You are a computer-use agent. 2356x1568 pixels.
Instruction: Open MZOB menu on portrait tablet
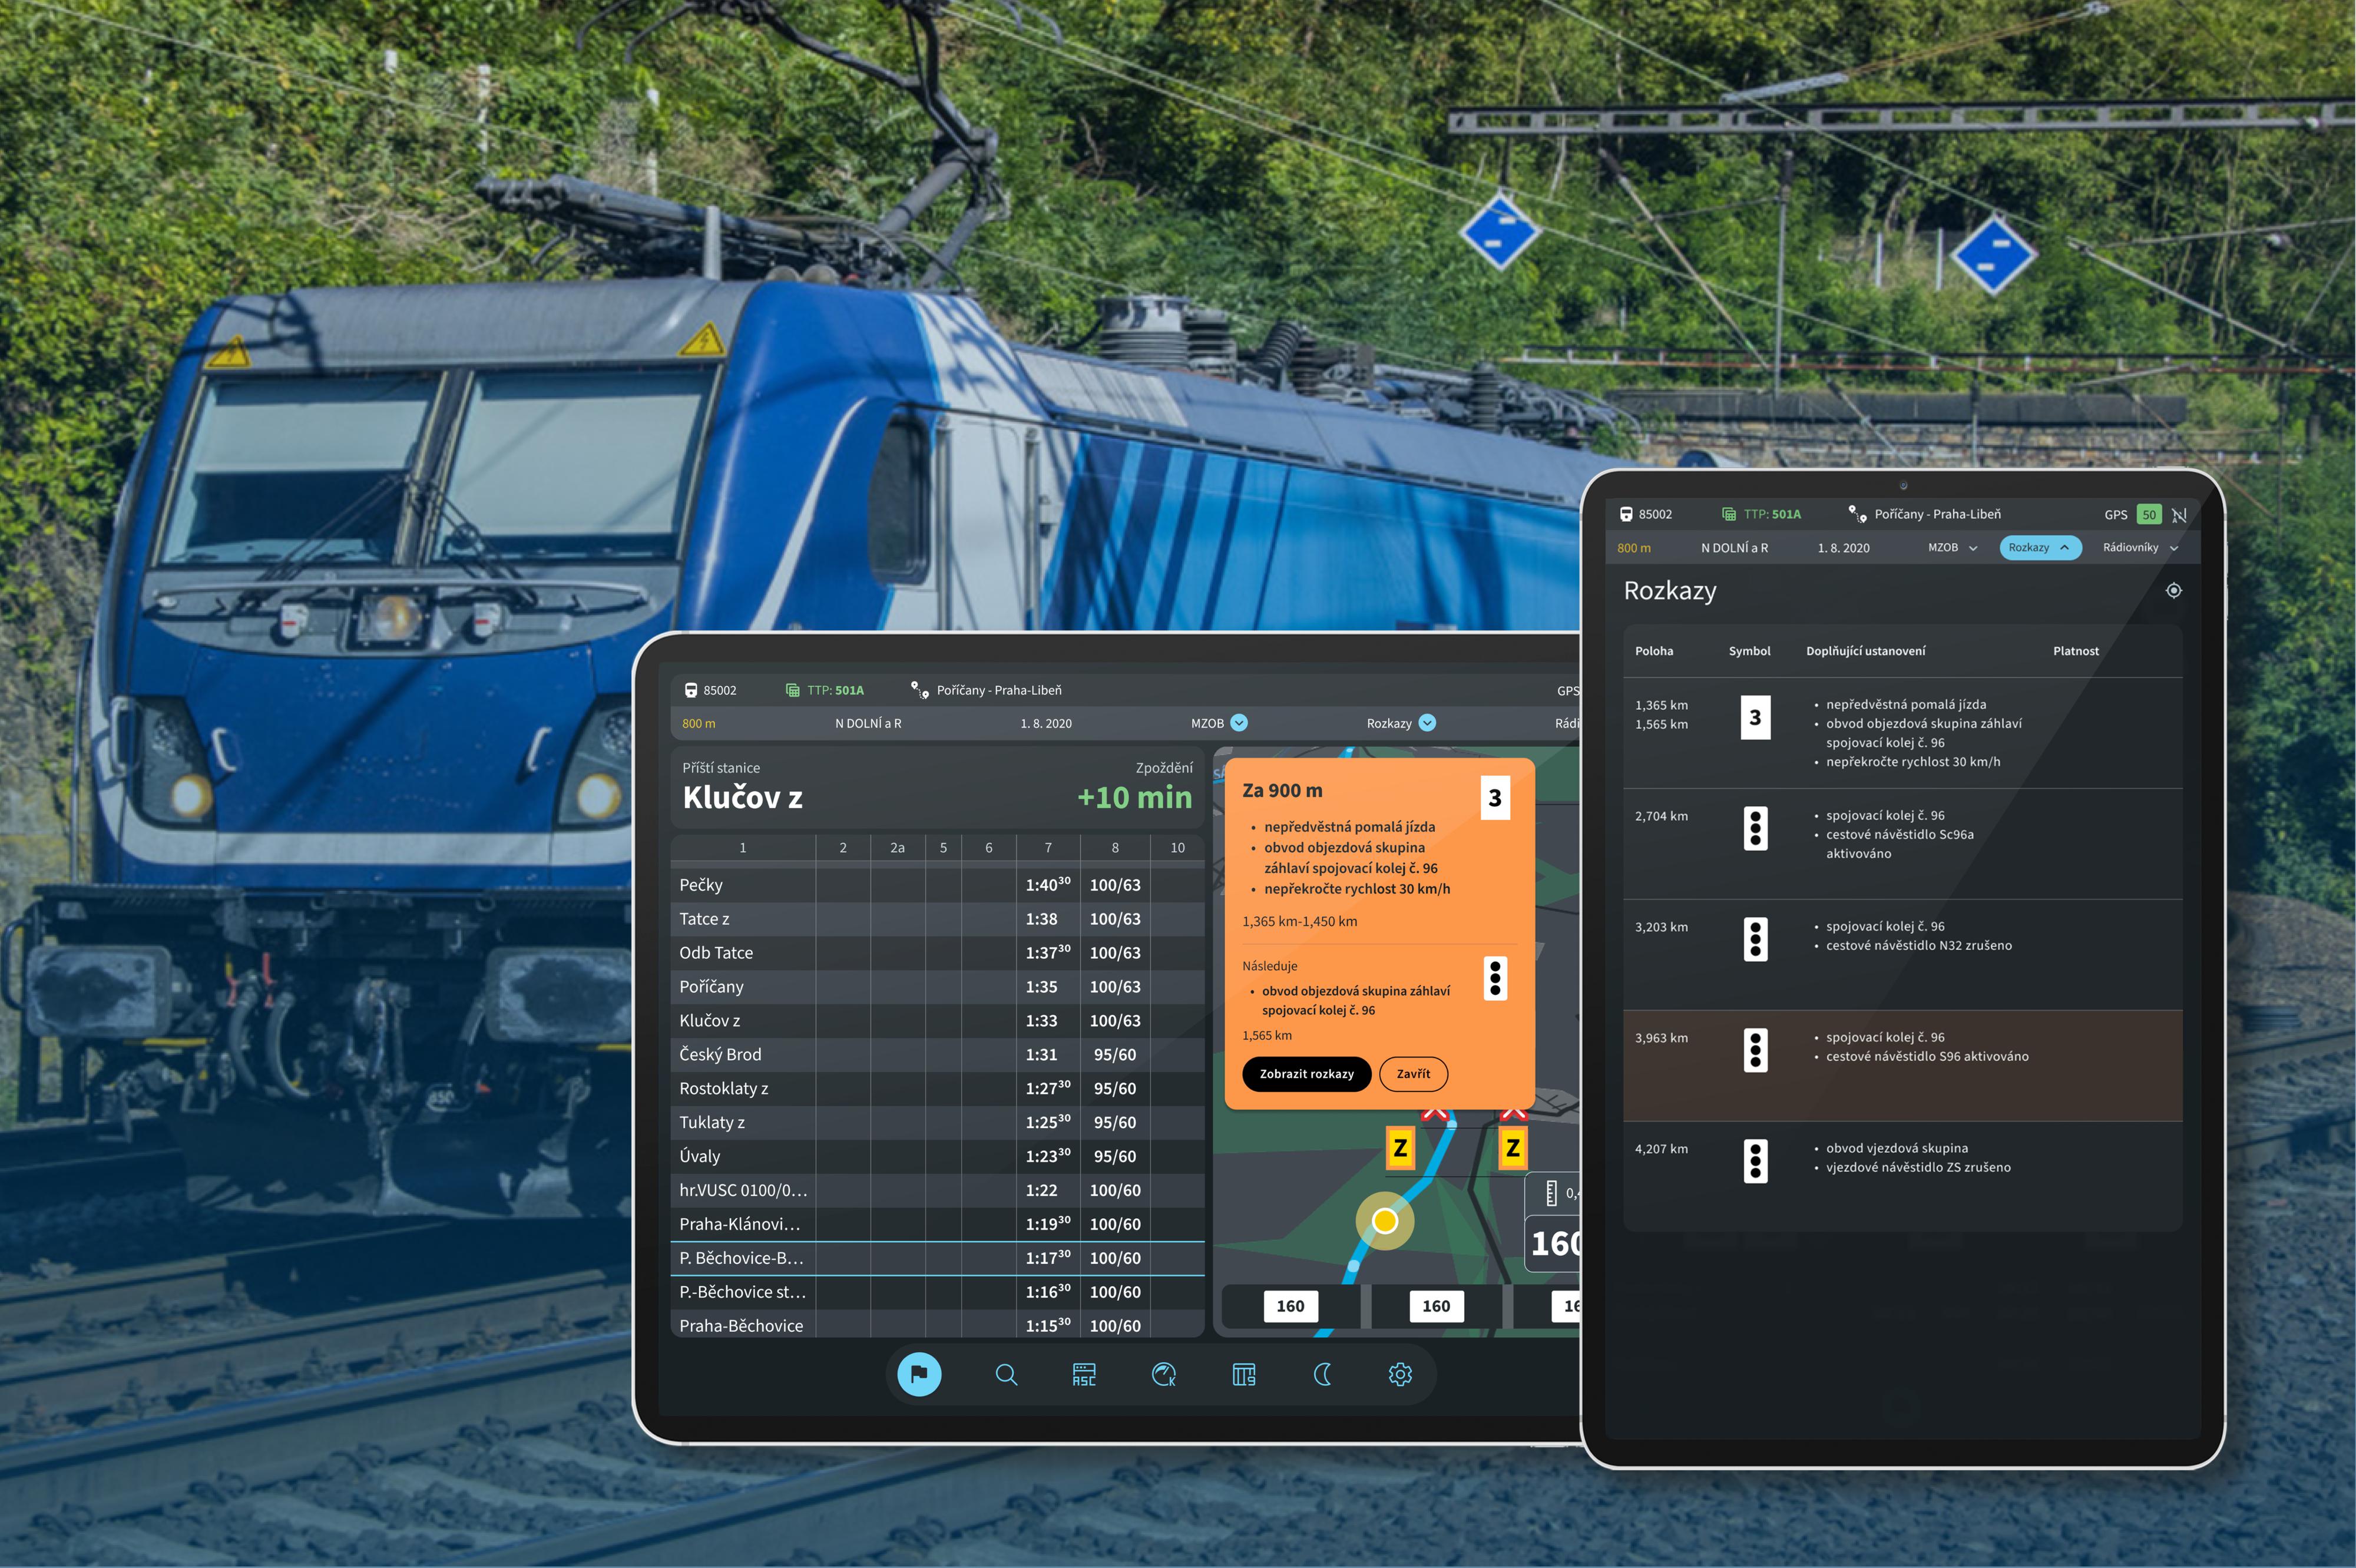pyautogui.click(x=1952, y=548)
